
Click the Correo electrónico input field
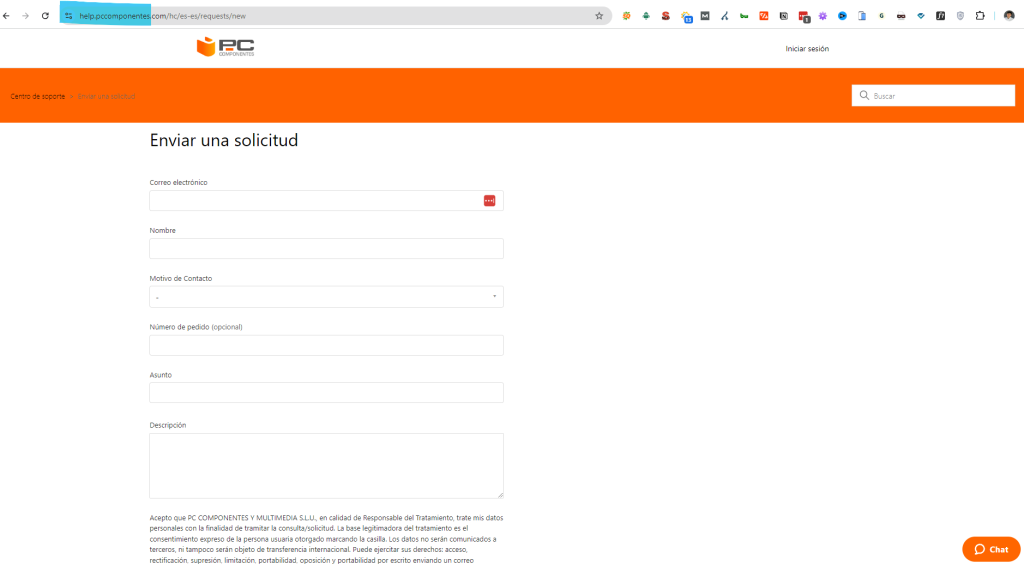coord(315,201)
